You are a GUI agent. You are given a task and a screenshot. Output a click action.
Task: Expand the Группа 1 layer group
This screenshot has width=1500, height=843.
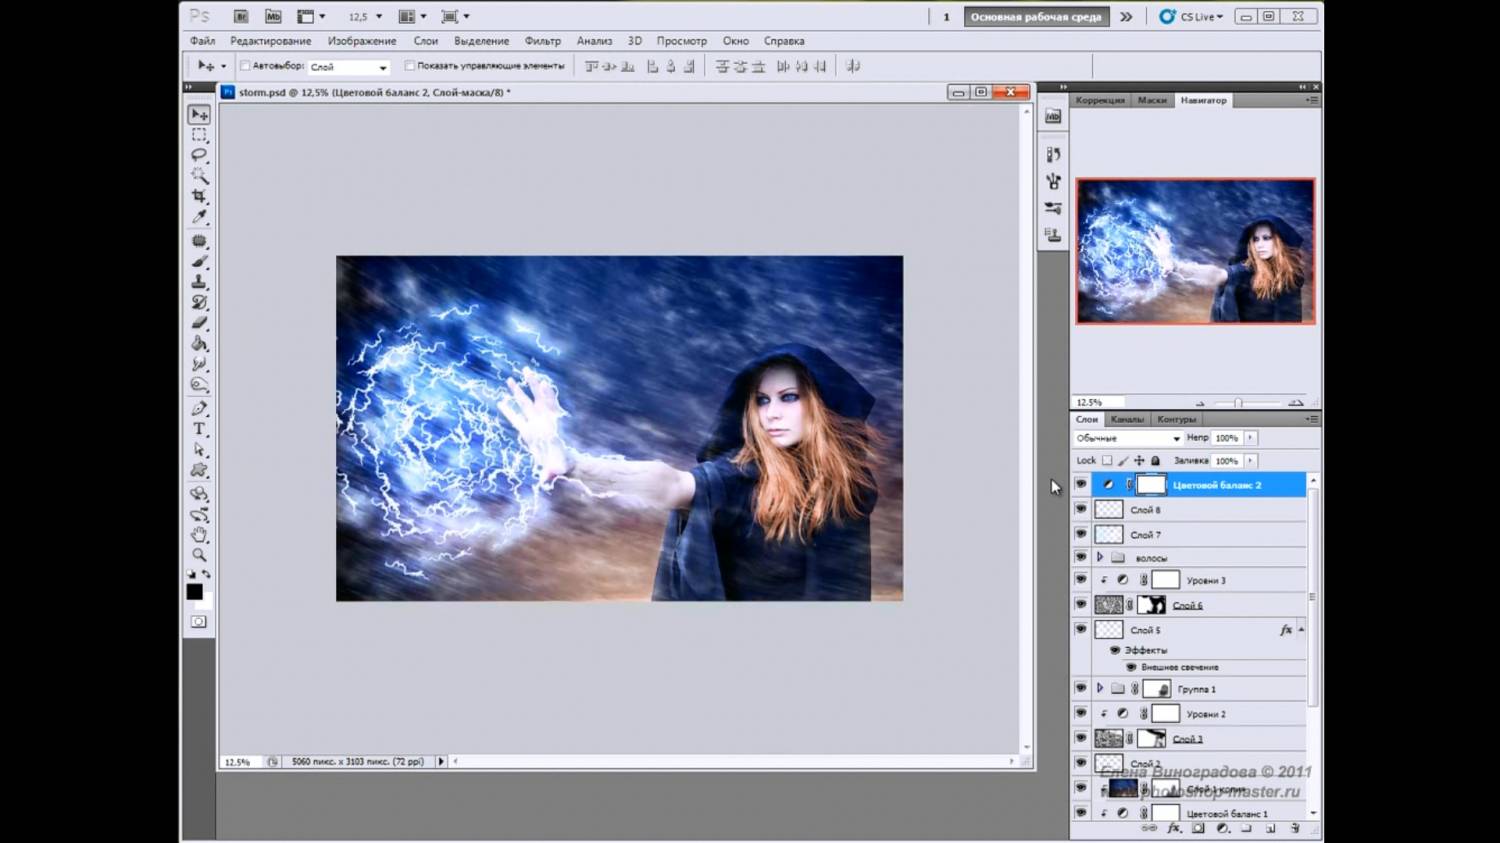tap(1100, 688)
